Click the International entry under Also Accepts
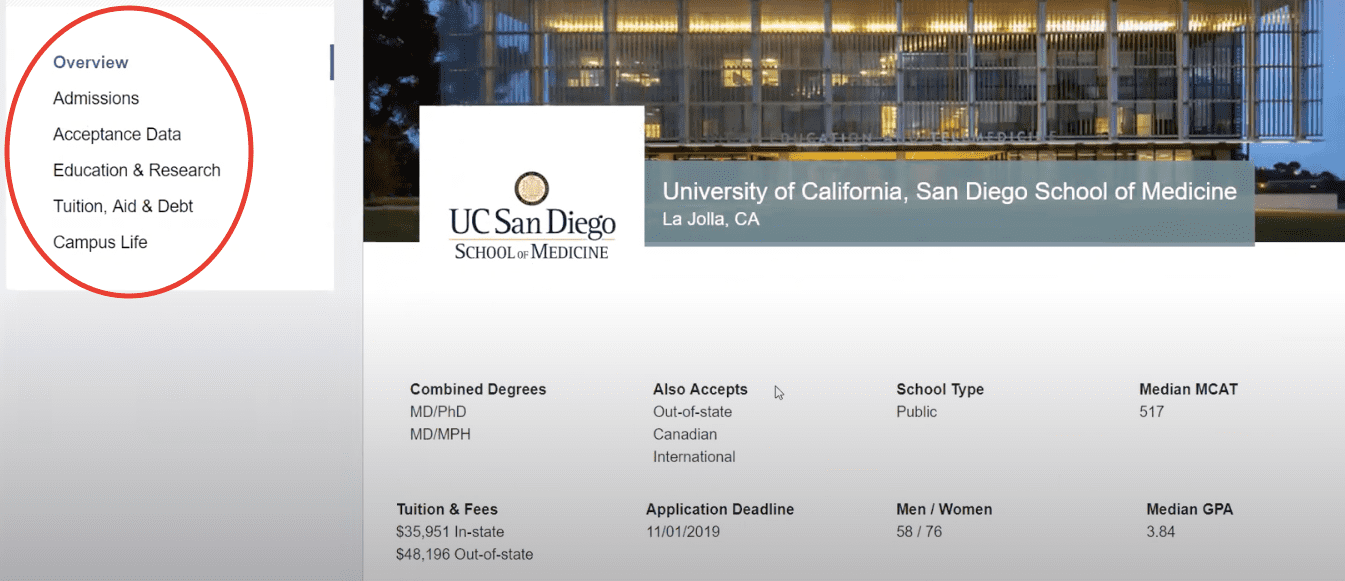This screenshot has height=581, width=1345. [x=694, y=456]
